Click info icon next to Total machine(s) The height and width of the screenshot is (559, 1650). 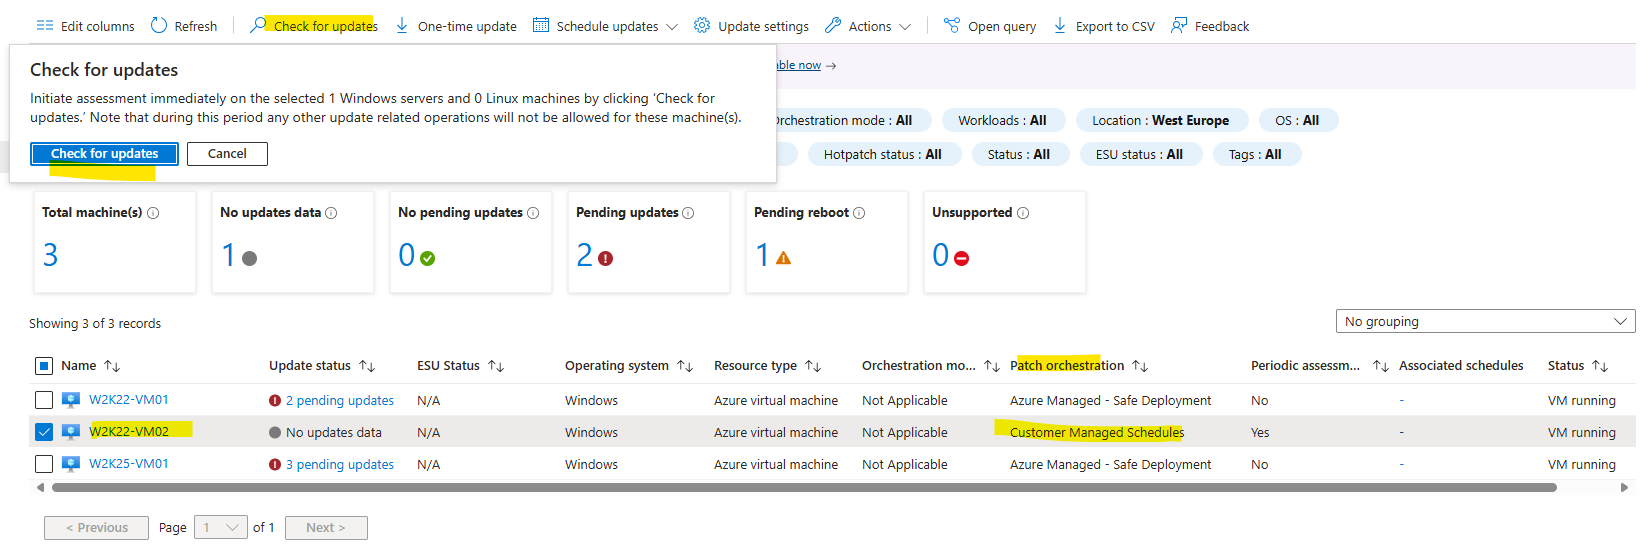[x=153, y=213]
